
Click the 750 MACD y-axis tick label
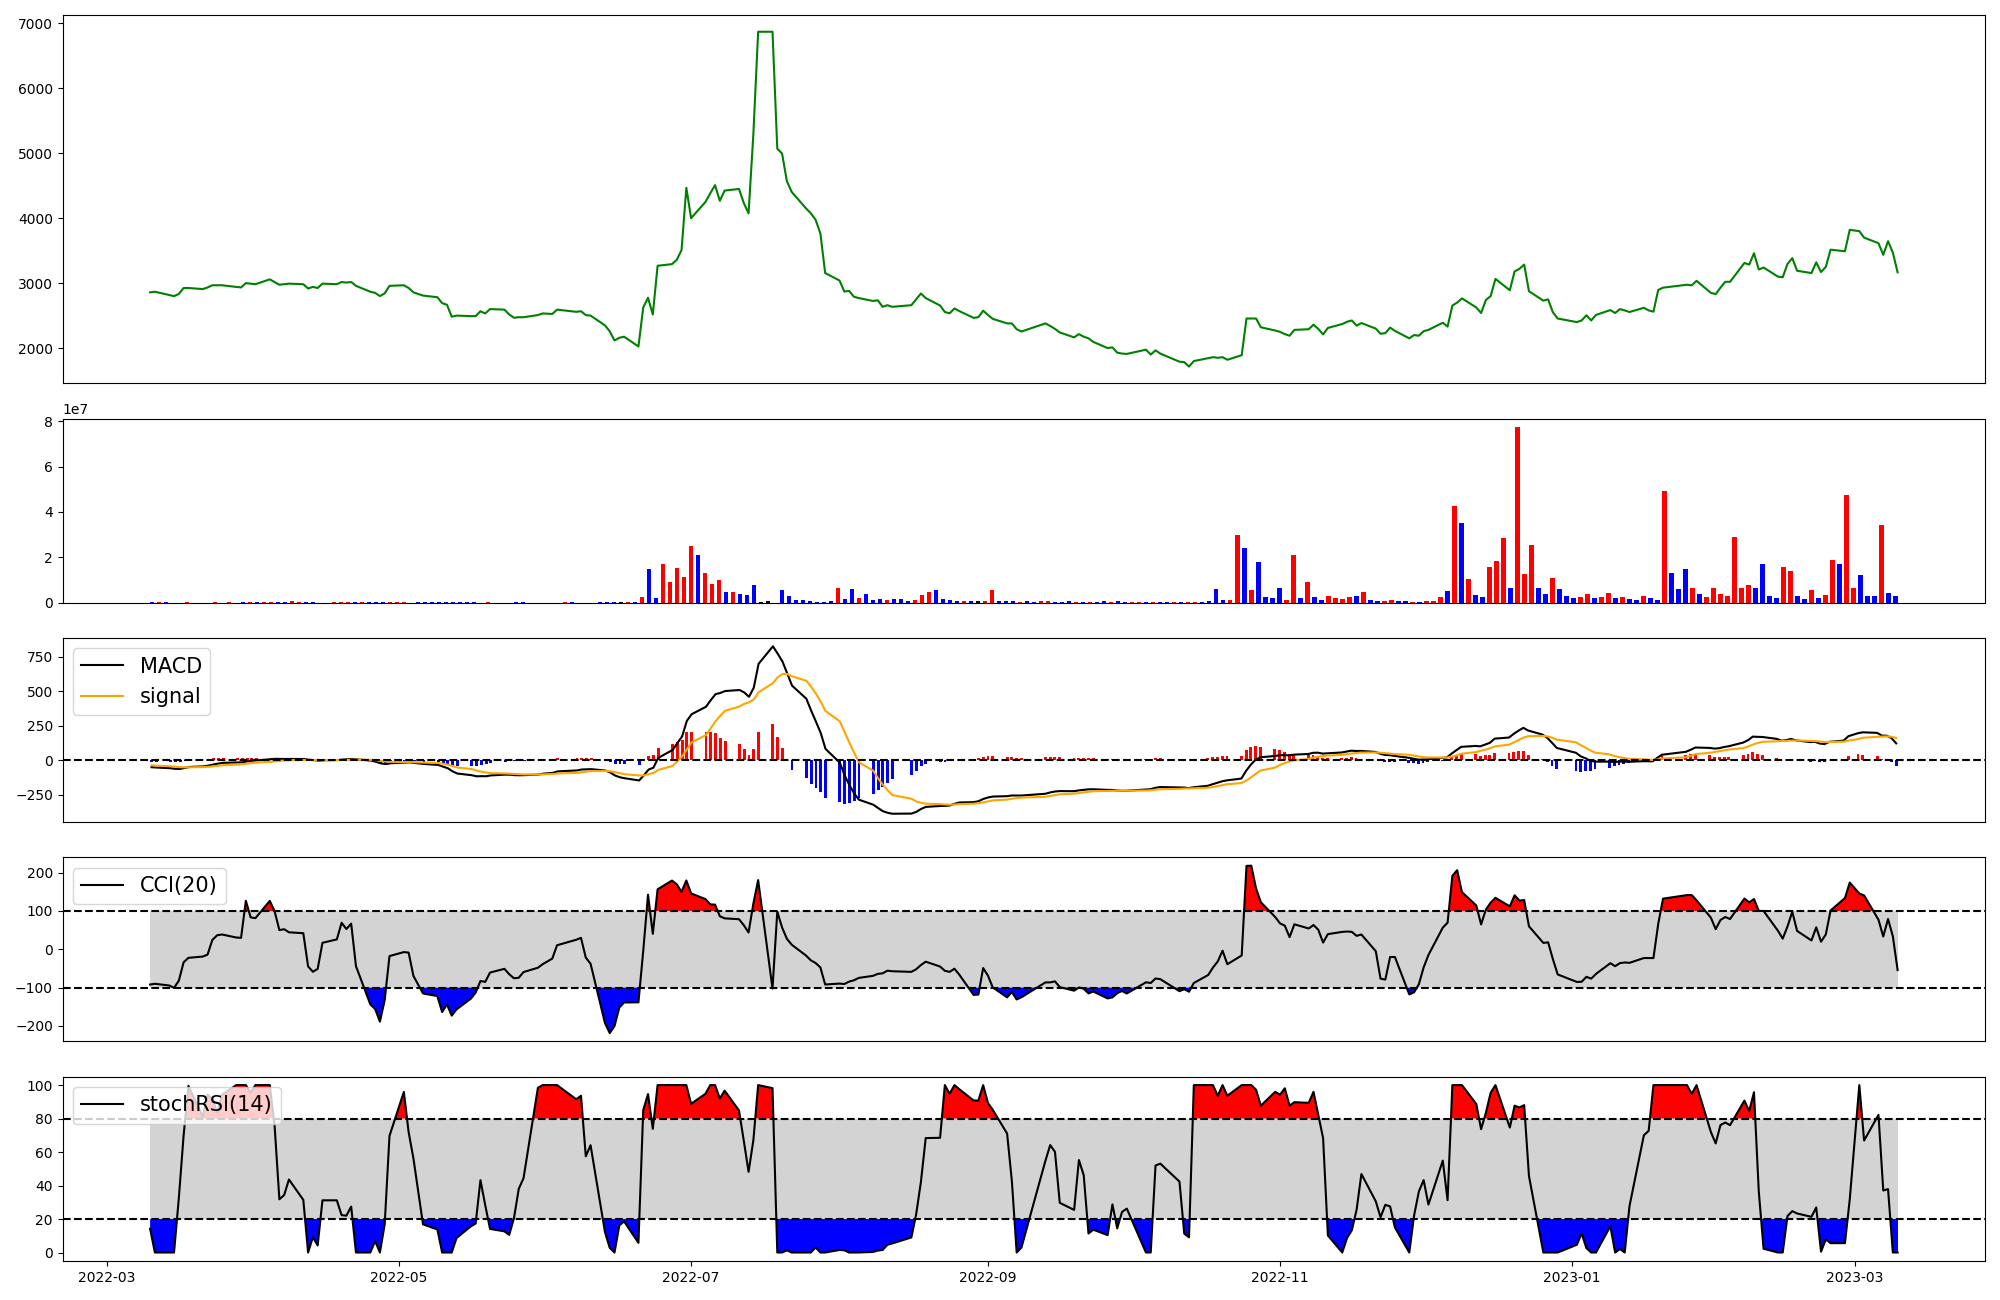click(40, 657)
